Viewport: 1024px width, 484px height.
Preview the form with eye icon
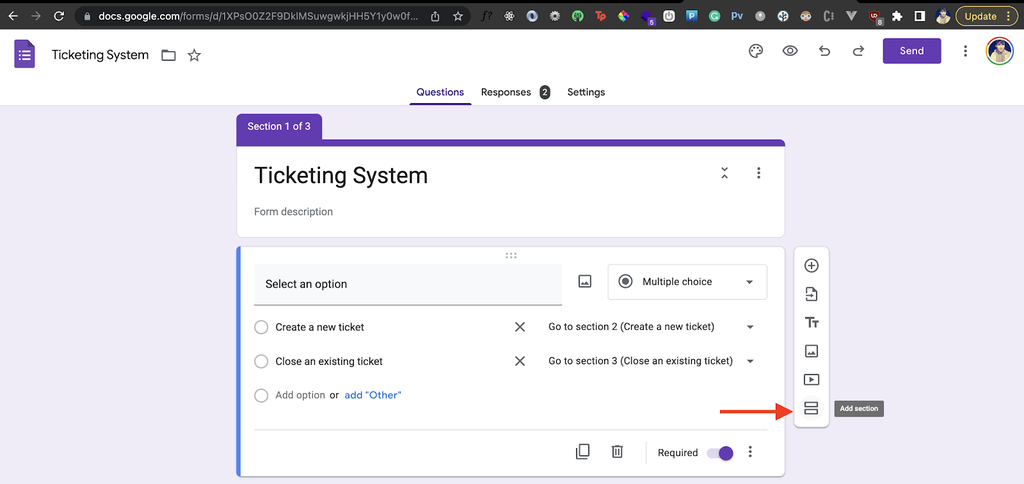pyautogui.click(x=790, y=52)
